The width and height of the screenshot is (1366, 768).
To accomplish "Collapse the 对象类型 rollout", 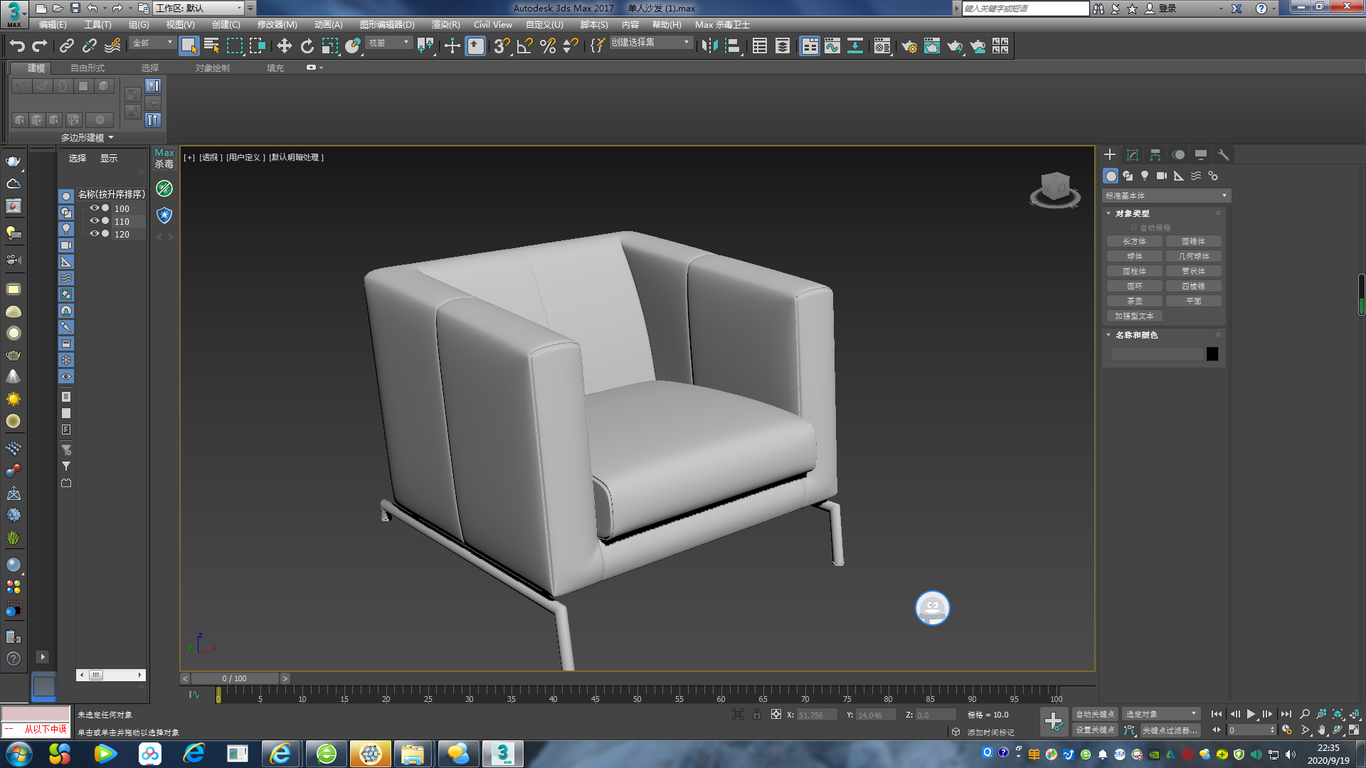I will [x=1108, y=213].
